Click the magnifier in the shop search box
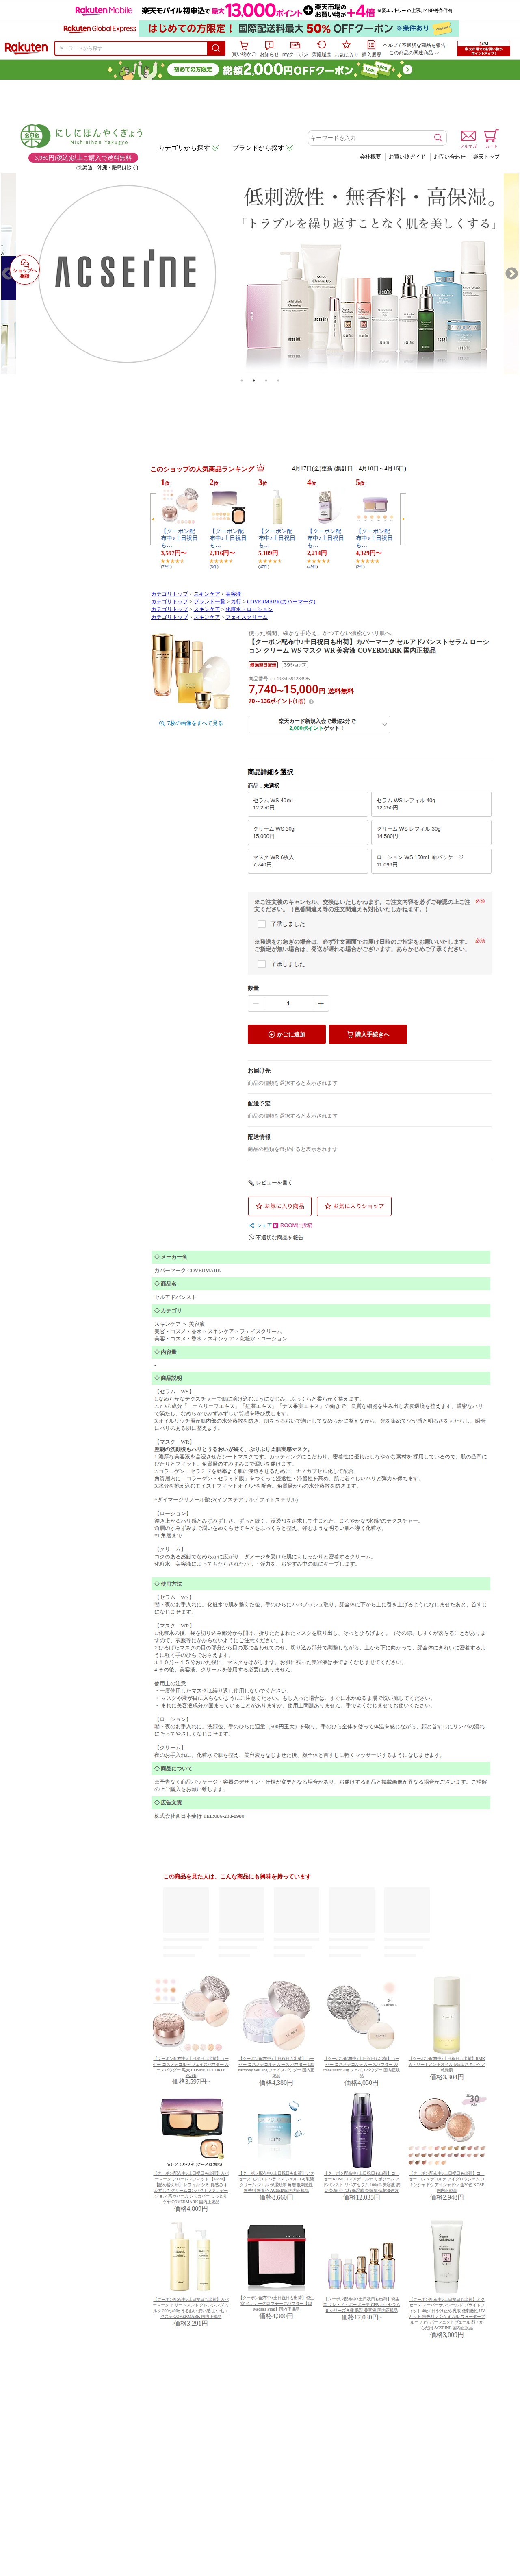Image resolution: width=520 pixels, height=2576 pixels. click(x=437, y=138)
